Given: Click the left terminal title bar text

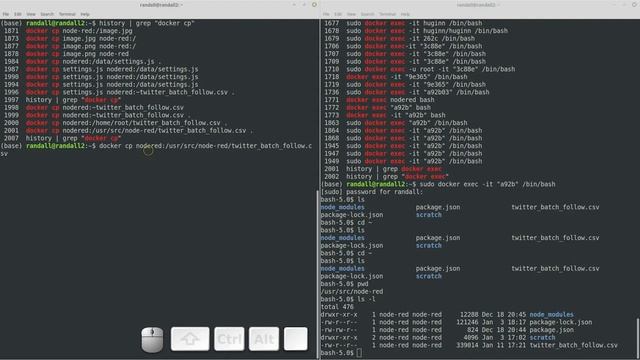Looking at the screenshot, I should point(161,5).
